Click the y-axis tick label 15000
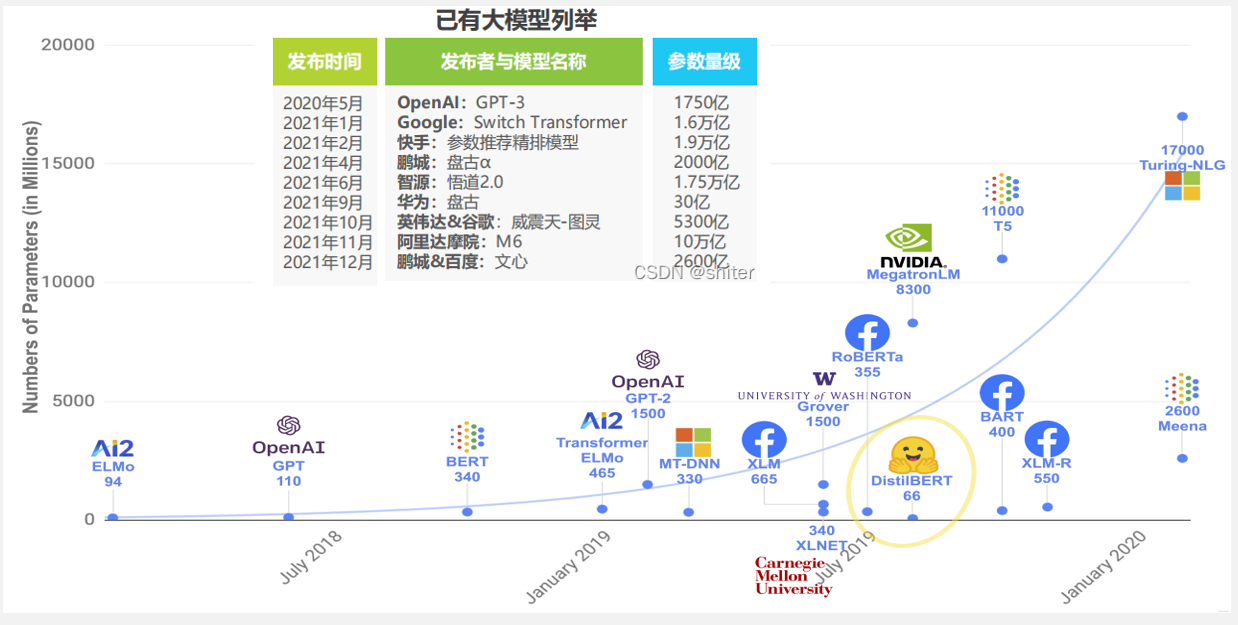Image resolution: width=1238 pixels, height=625 pixels. [68, 164]
